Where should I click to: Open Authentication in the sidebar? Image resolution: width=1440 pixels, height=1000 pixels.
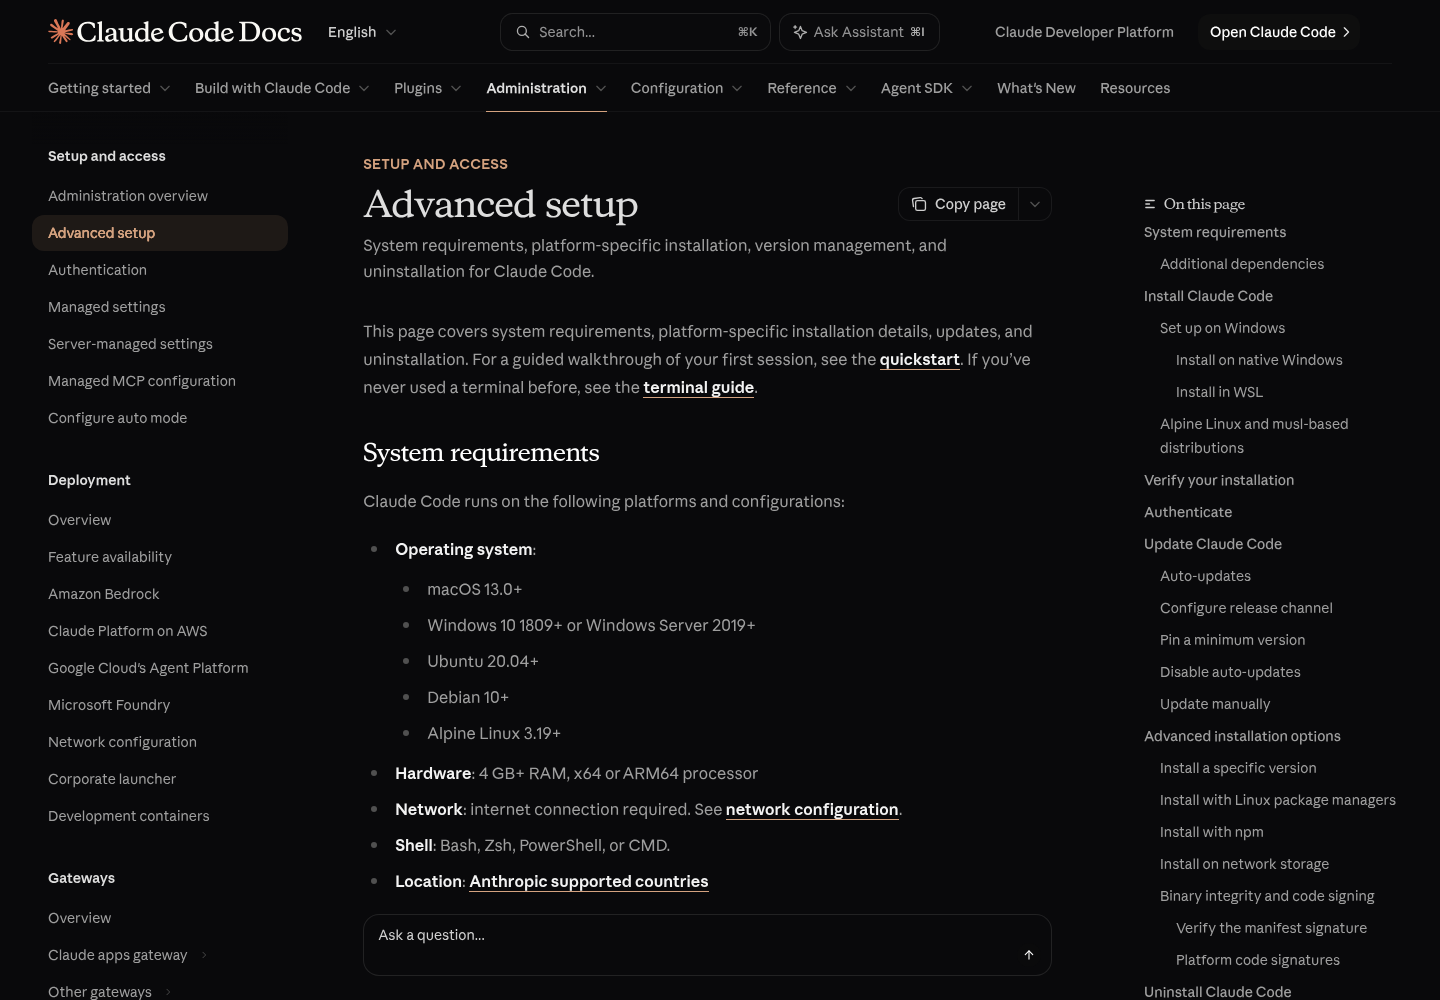pyautogui.click(x=160, y=270)
